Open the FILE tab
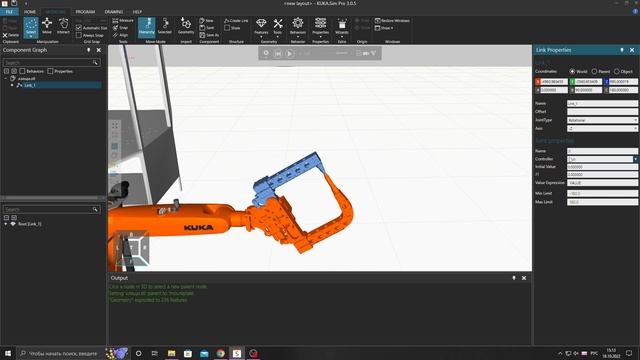640x360 pixels. pyautogui.click(x=9, y=12)
